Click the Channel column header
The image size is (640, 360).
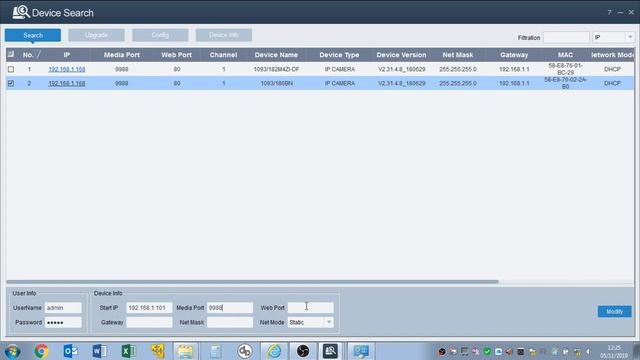(223, 55)
